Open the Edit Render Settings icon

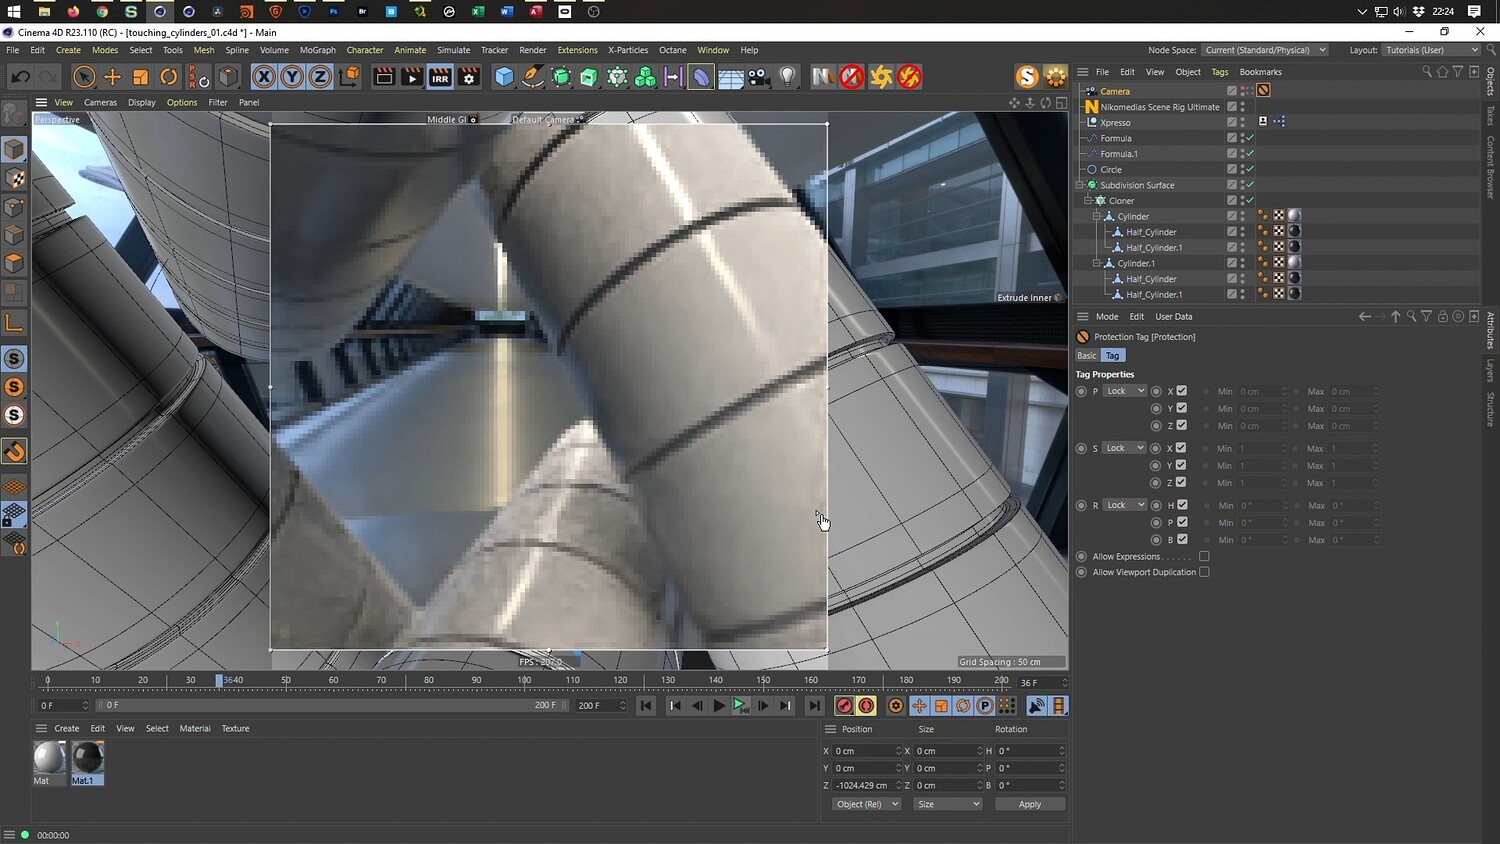pyautogui.click(x=469, y=77)
